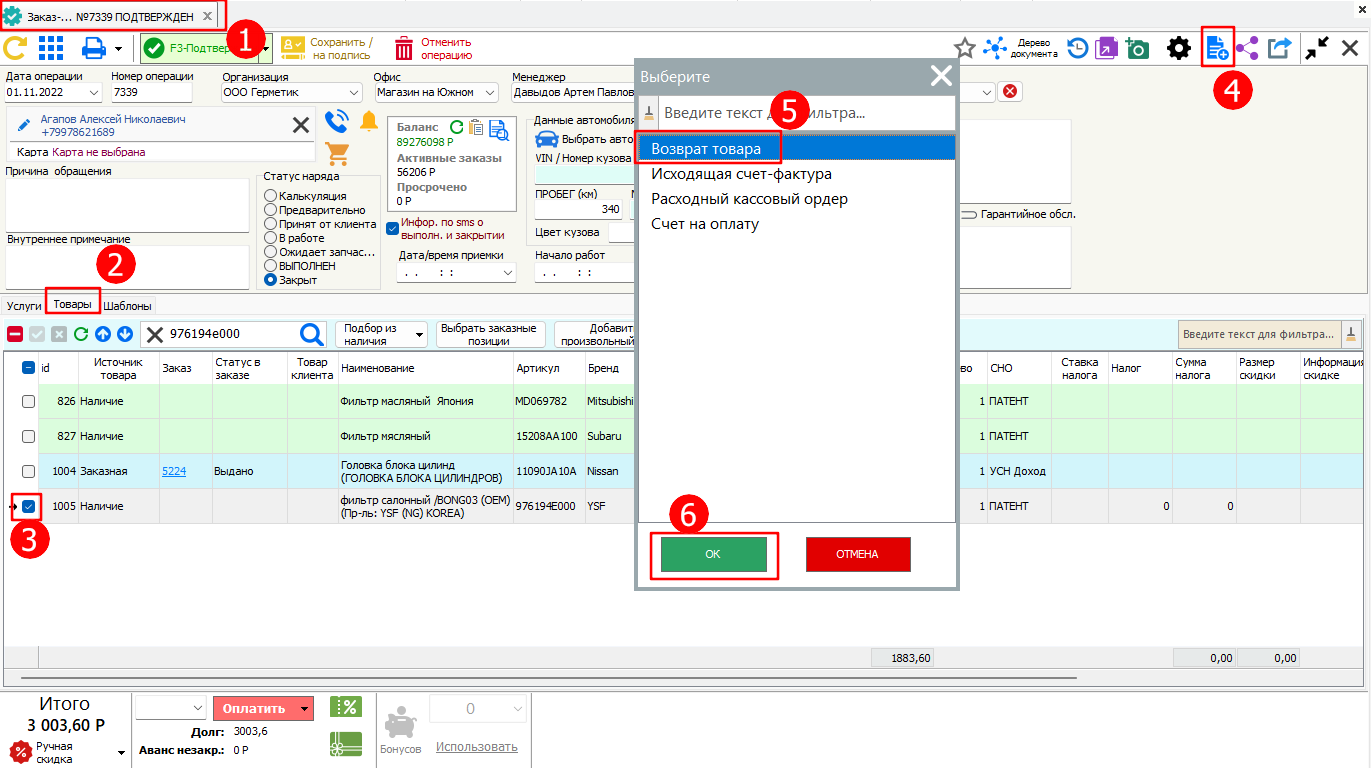
Task: Click the purple share nodes icon
Action: [x=1247, y=47]
